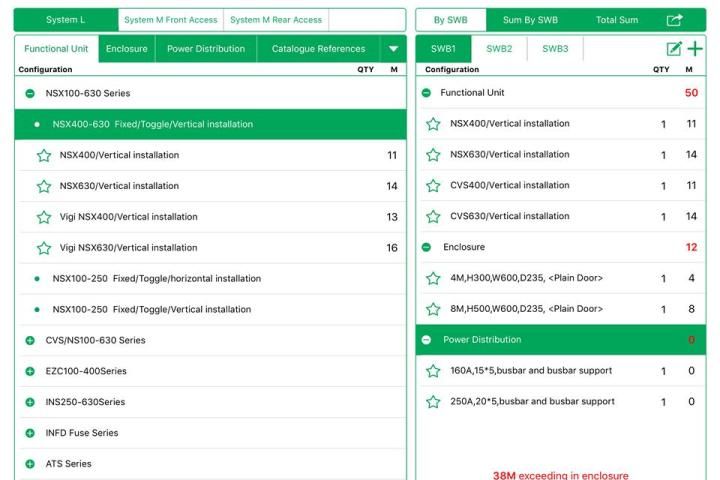Switch to Total Sum view
The height and width of the screenshot is (480, 720).
pos(619,20)
